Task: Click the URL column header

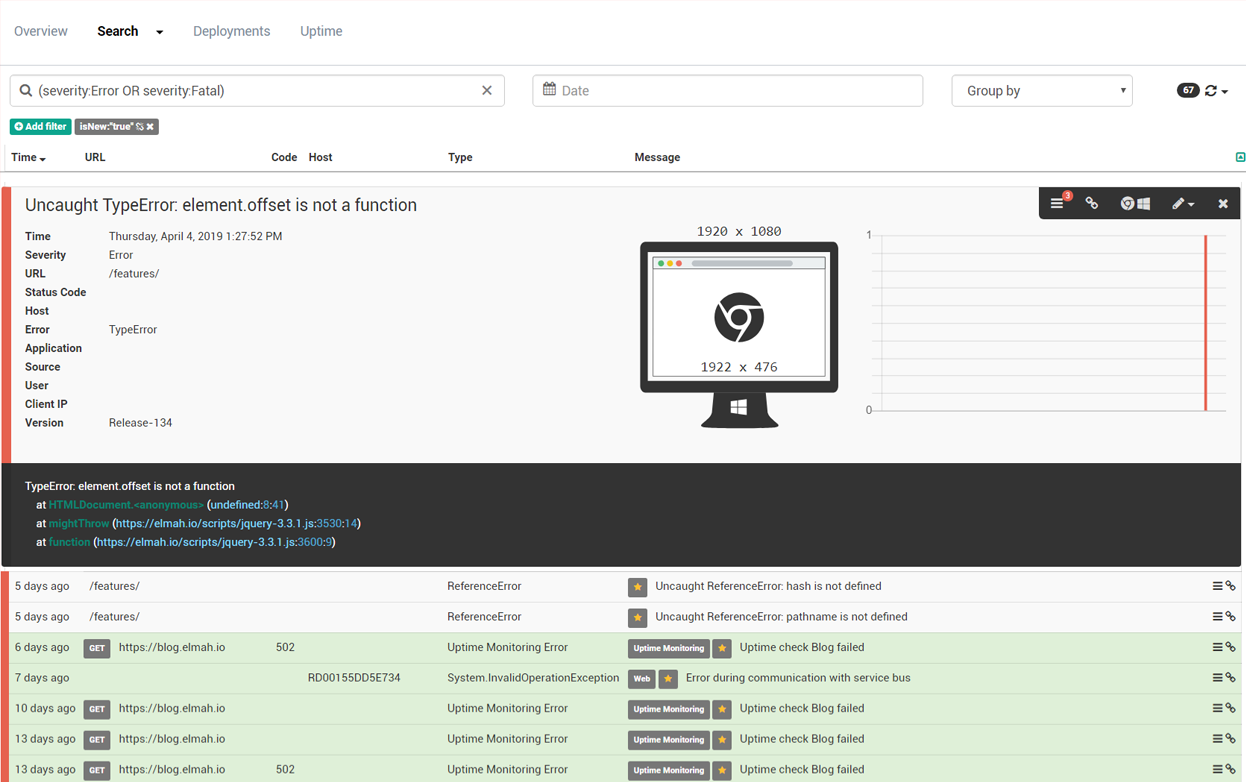Action: pyautogui.click(x=95, y=157)
